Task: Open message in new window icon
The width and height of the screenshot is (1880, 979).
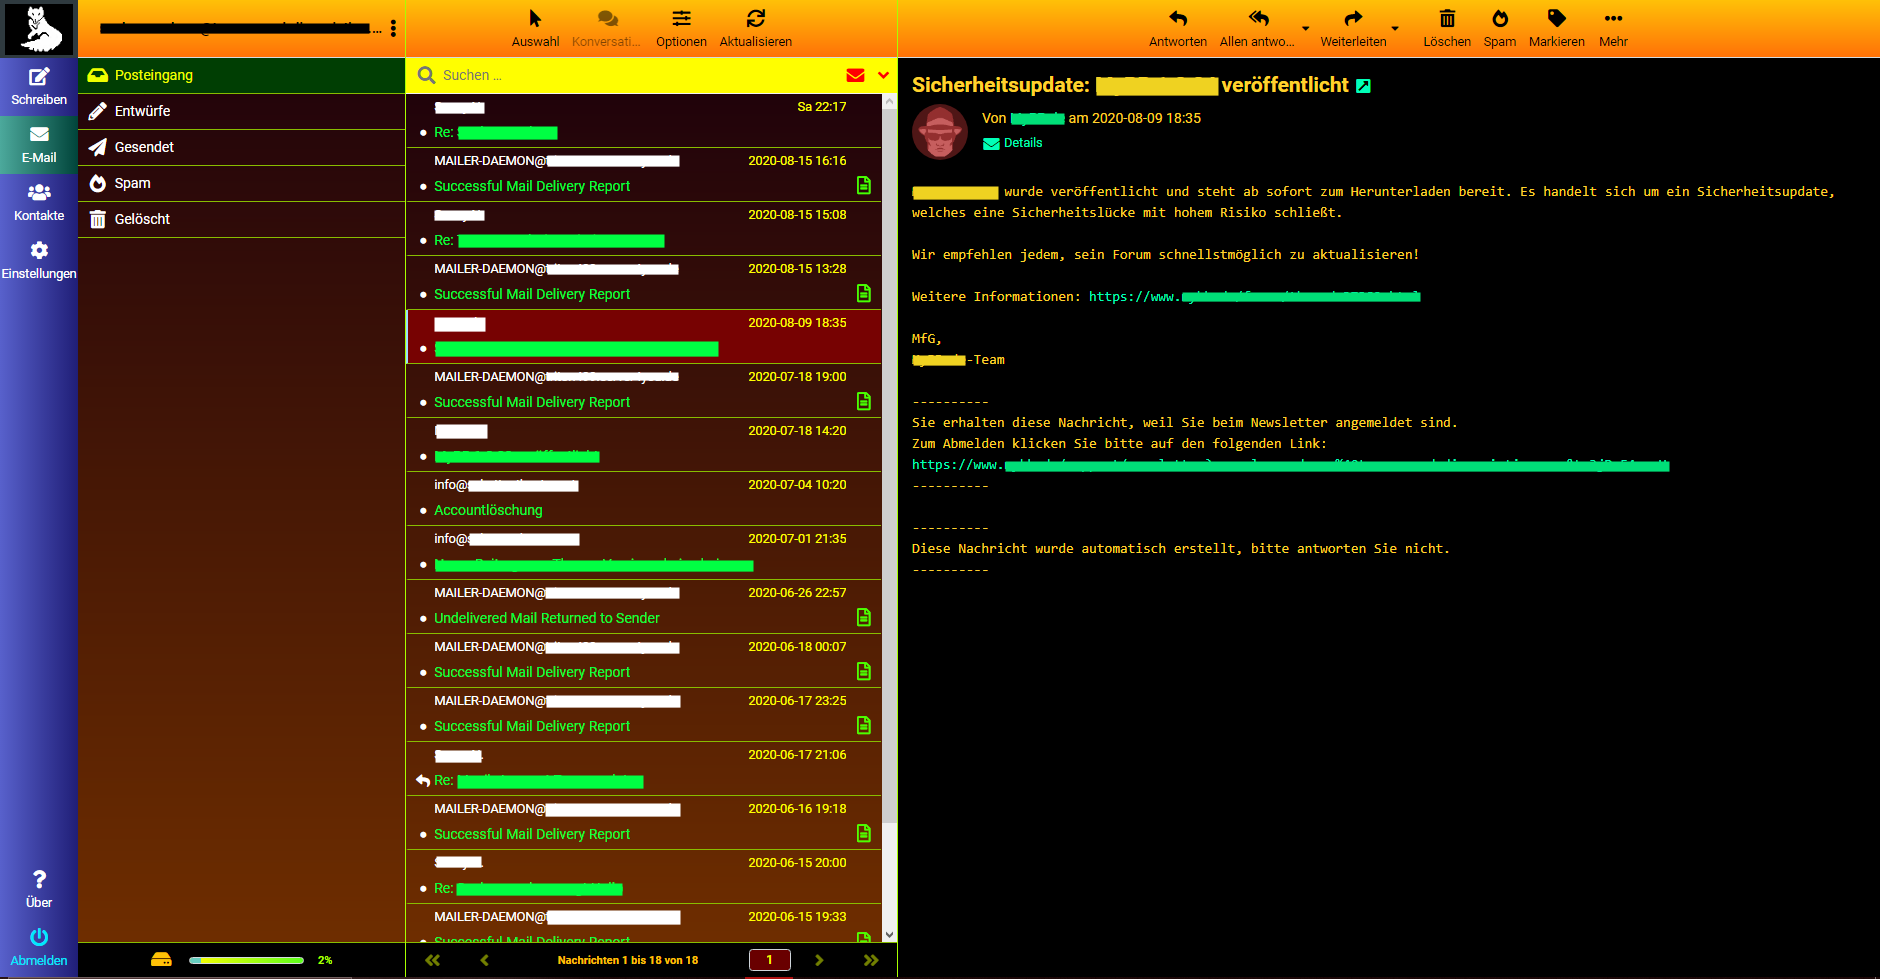Action: 1363,86
